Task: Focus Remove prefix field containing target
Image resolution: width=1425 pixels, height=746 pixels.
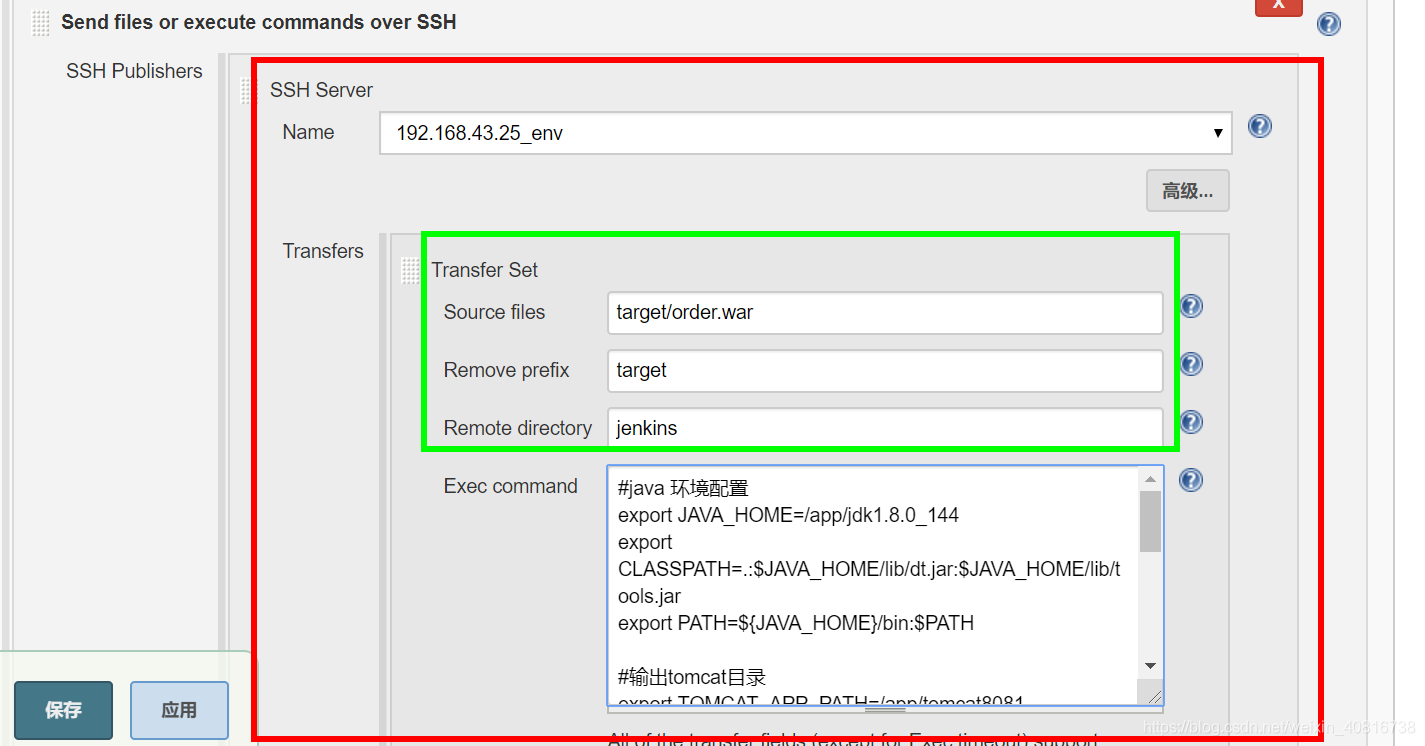Action: point(885,370)
